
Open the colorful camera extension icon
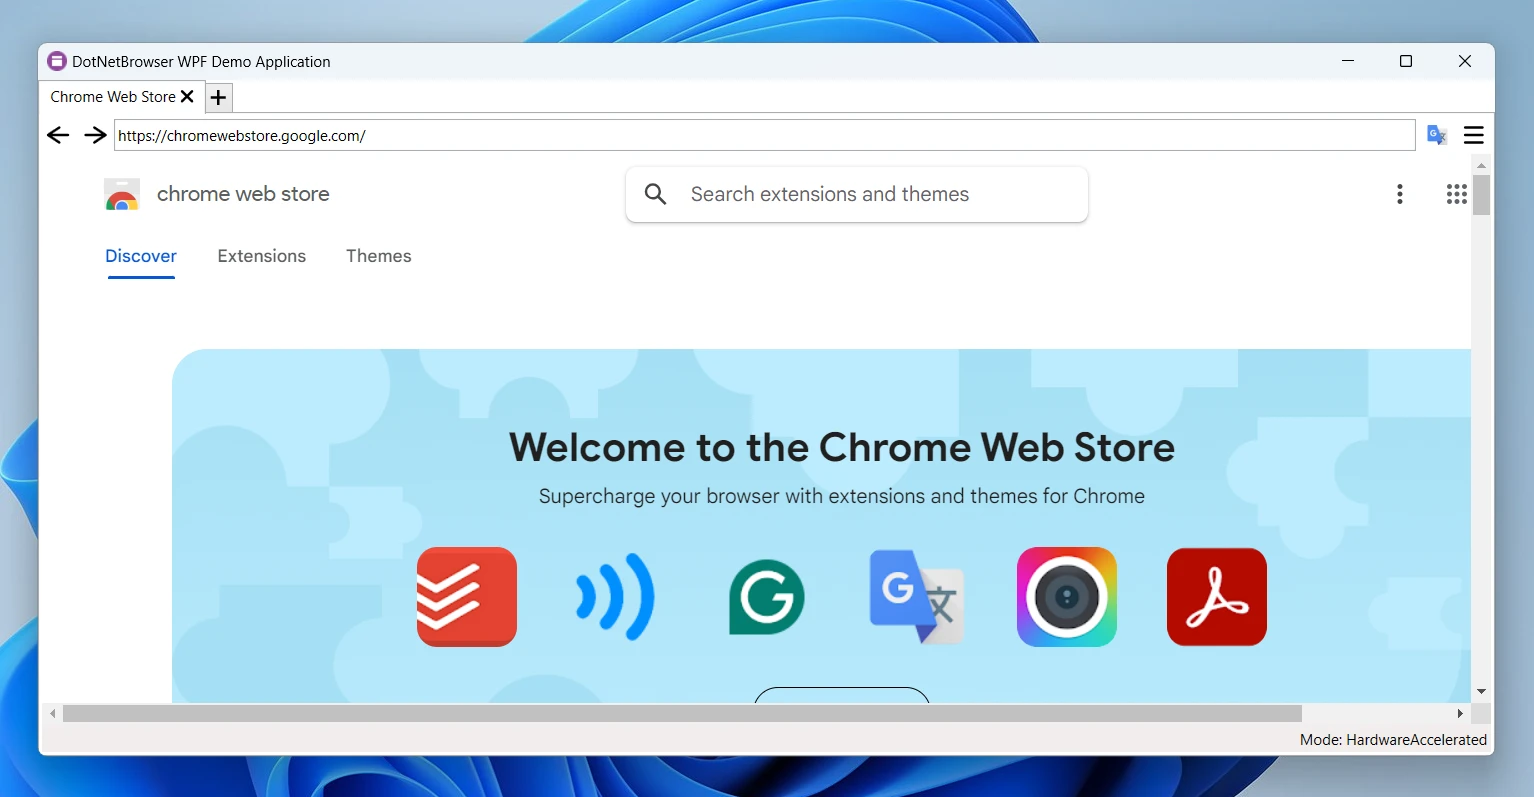[1067, 597]
